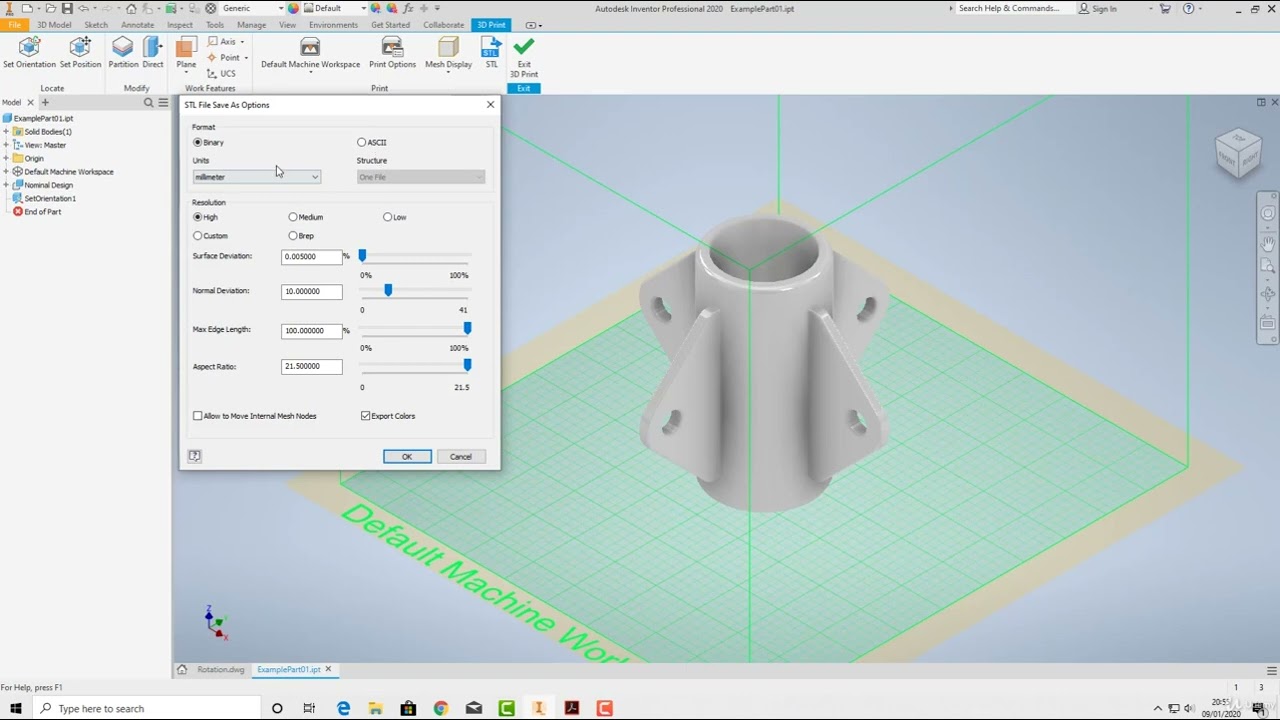Click Cancel in STL options dialog
The image size is (1280, 720).
click(x=461, y=456)
